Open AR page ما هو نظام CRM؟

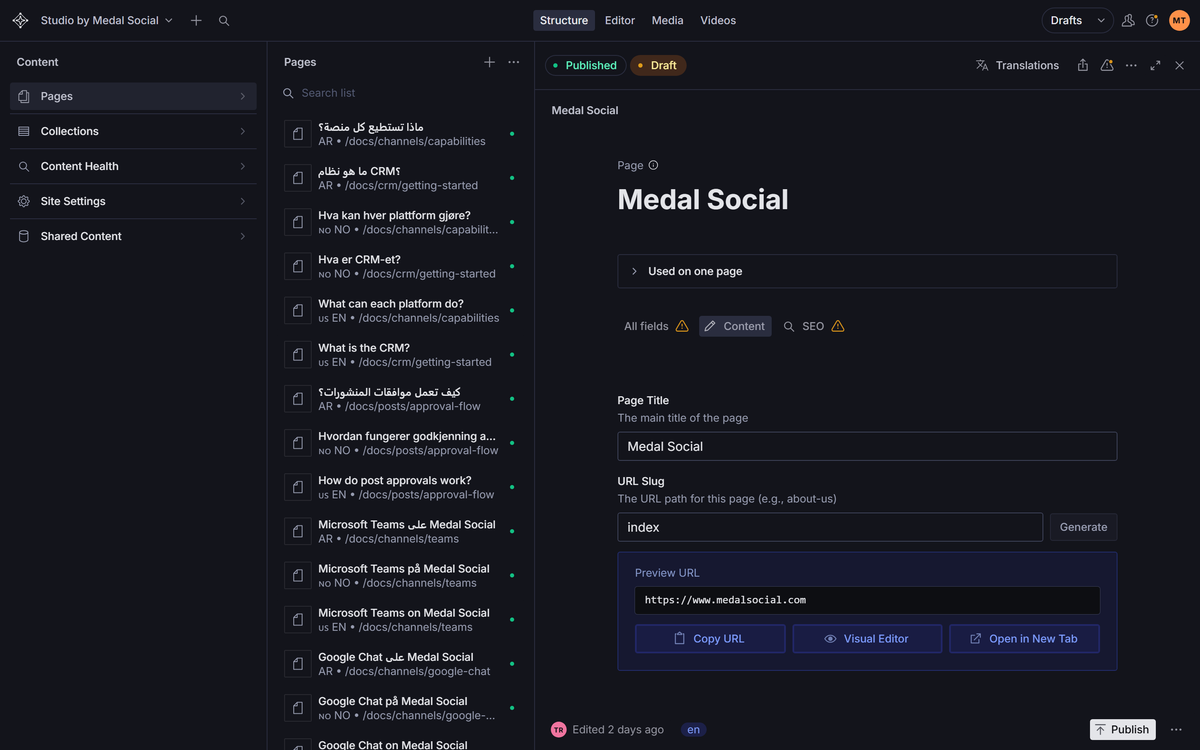tap(400, 178)
